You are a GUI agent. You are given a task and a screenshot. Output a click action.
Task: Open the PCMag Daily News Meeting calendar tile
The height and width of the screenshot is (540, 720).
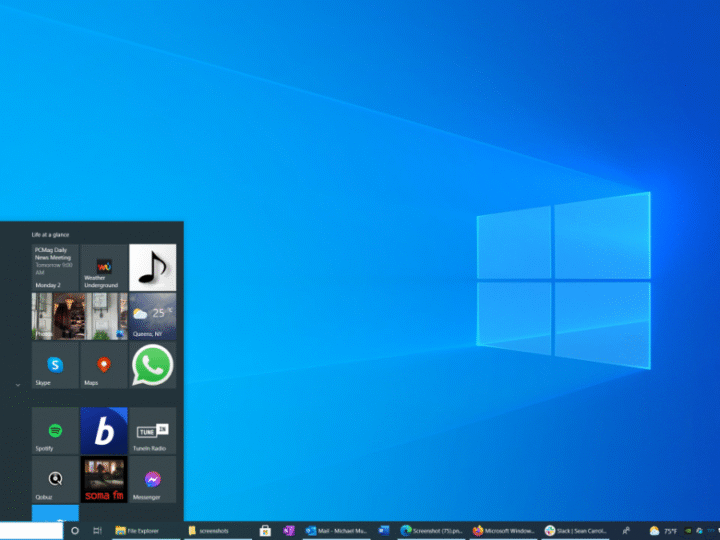(x=55, y=268)
